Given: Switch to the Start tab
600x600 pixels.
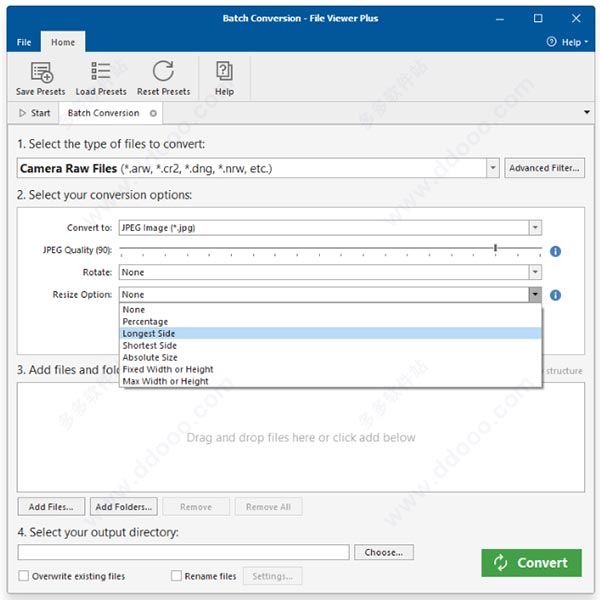Looking at the screenshot, I should pos(35,113).
